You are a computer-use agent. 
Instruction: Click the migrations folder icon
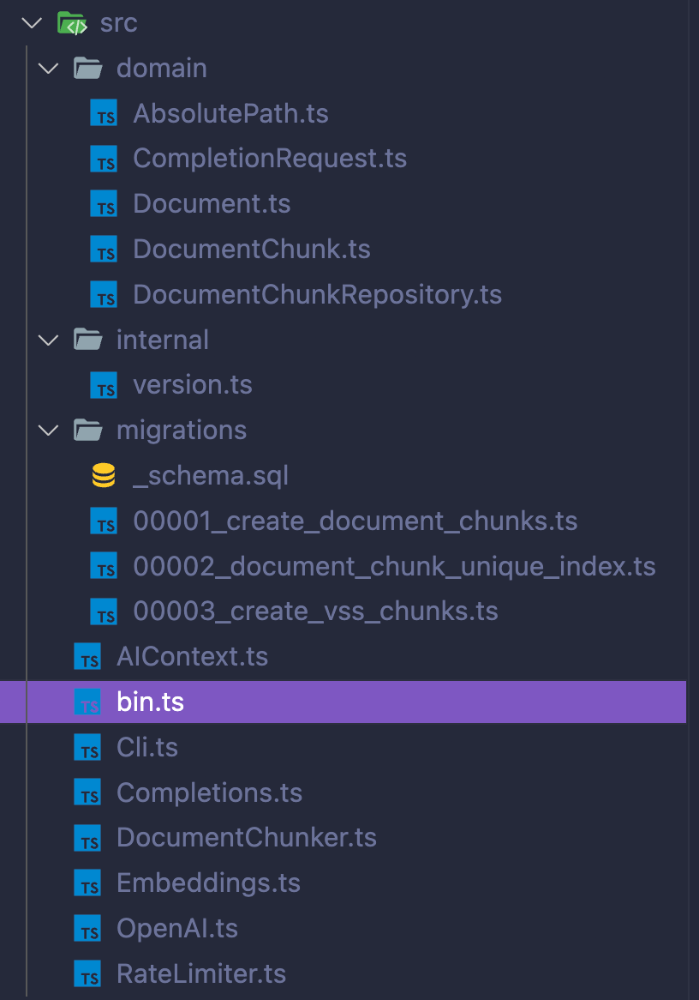88,431
